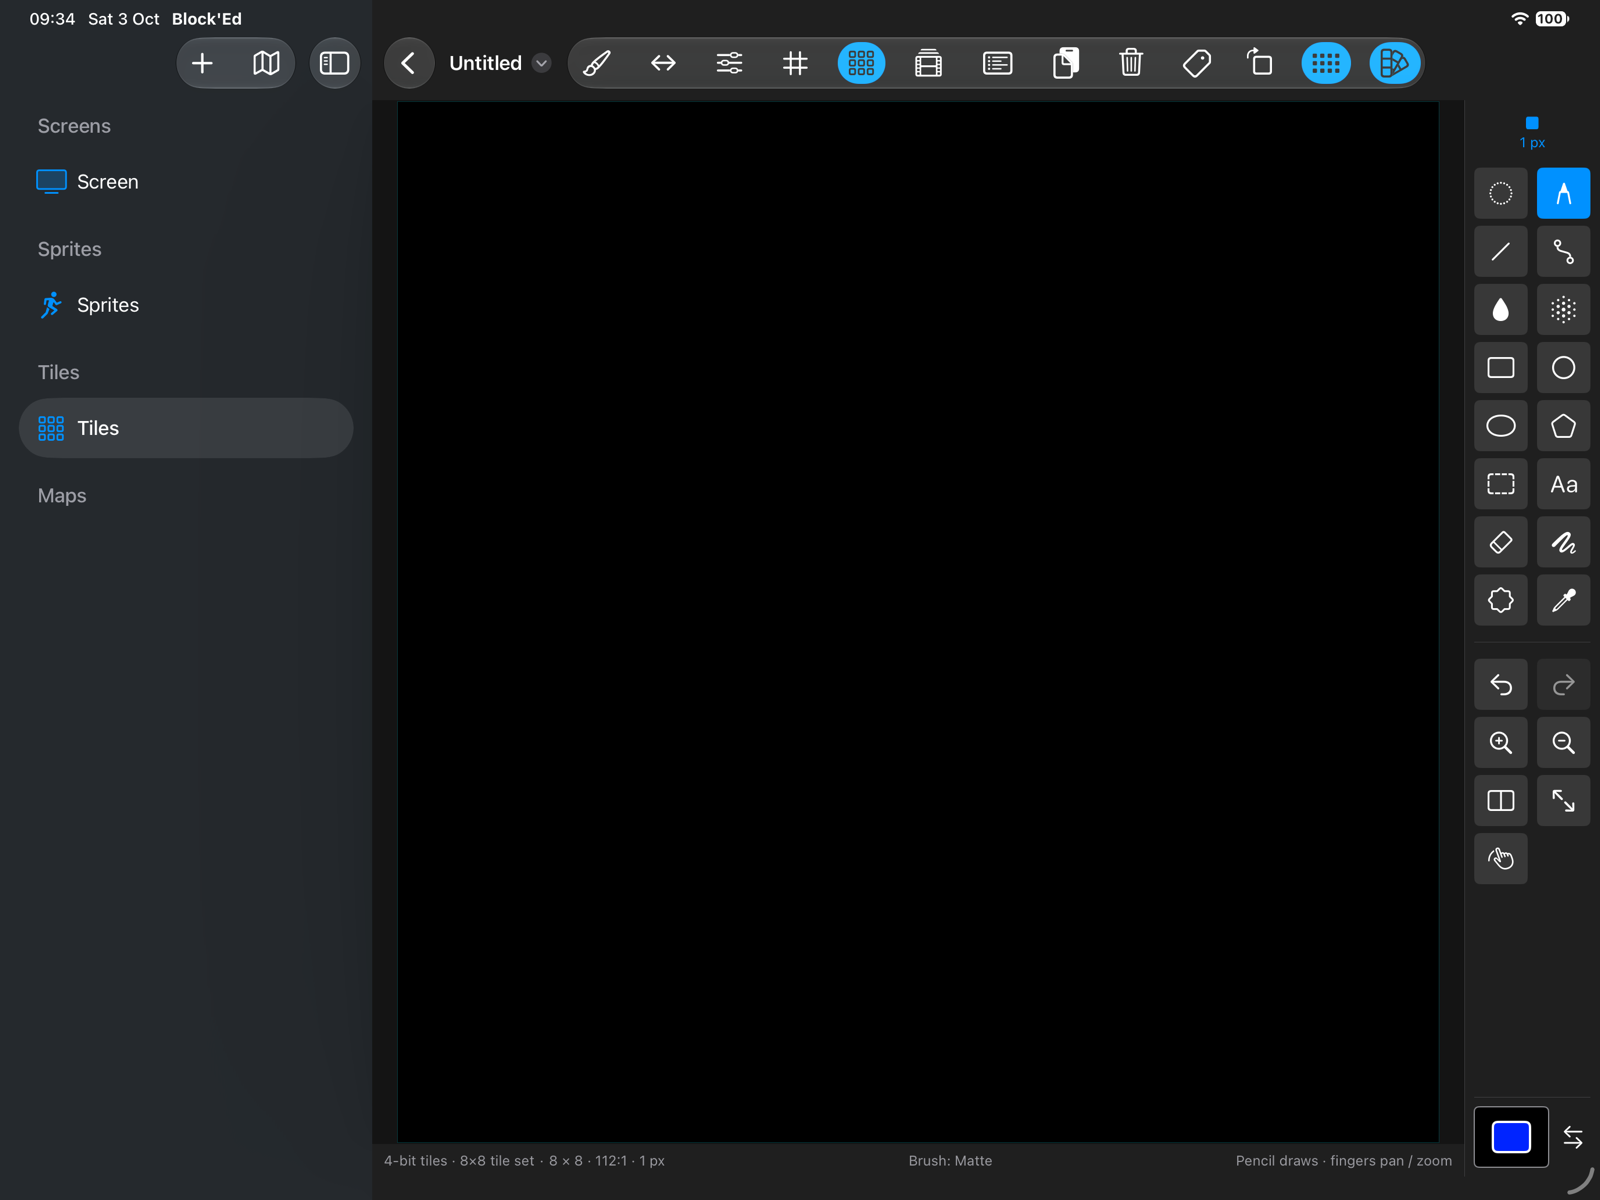
Task: Choose the ellipse shape tool
Action: pyautogui.click(x=1501, y=426)
